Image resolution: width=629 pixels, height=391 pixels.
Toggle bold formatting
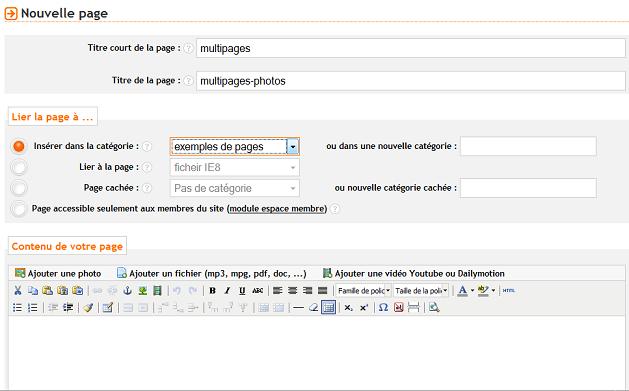tap(213, 290)
